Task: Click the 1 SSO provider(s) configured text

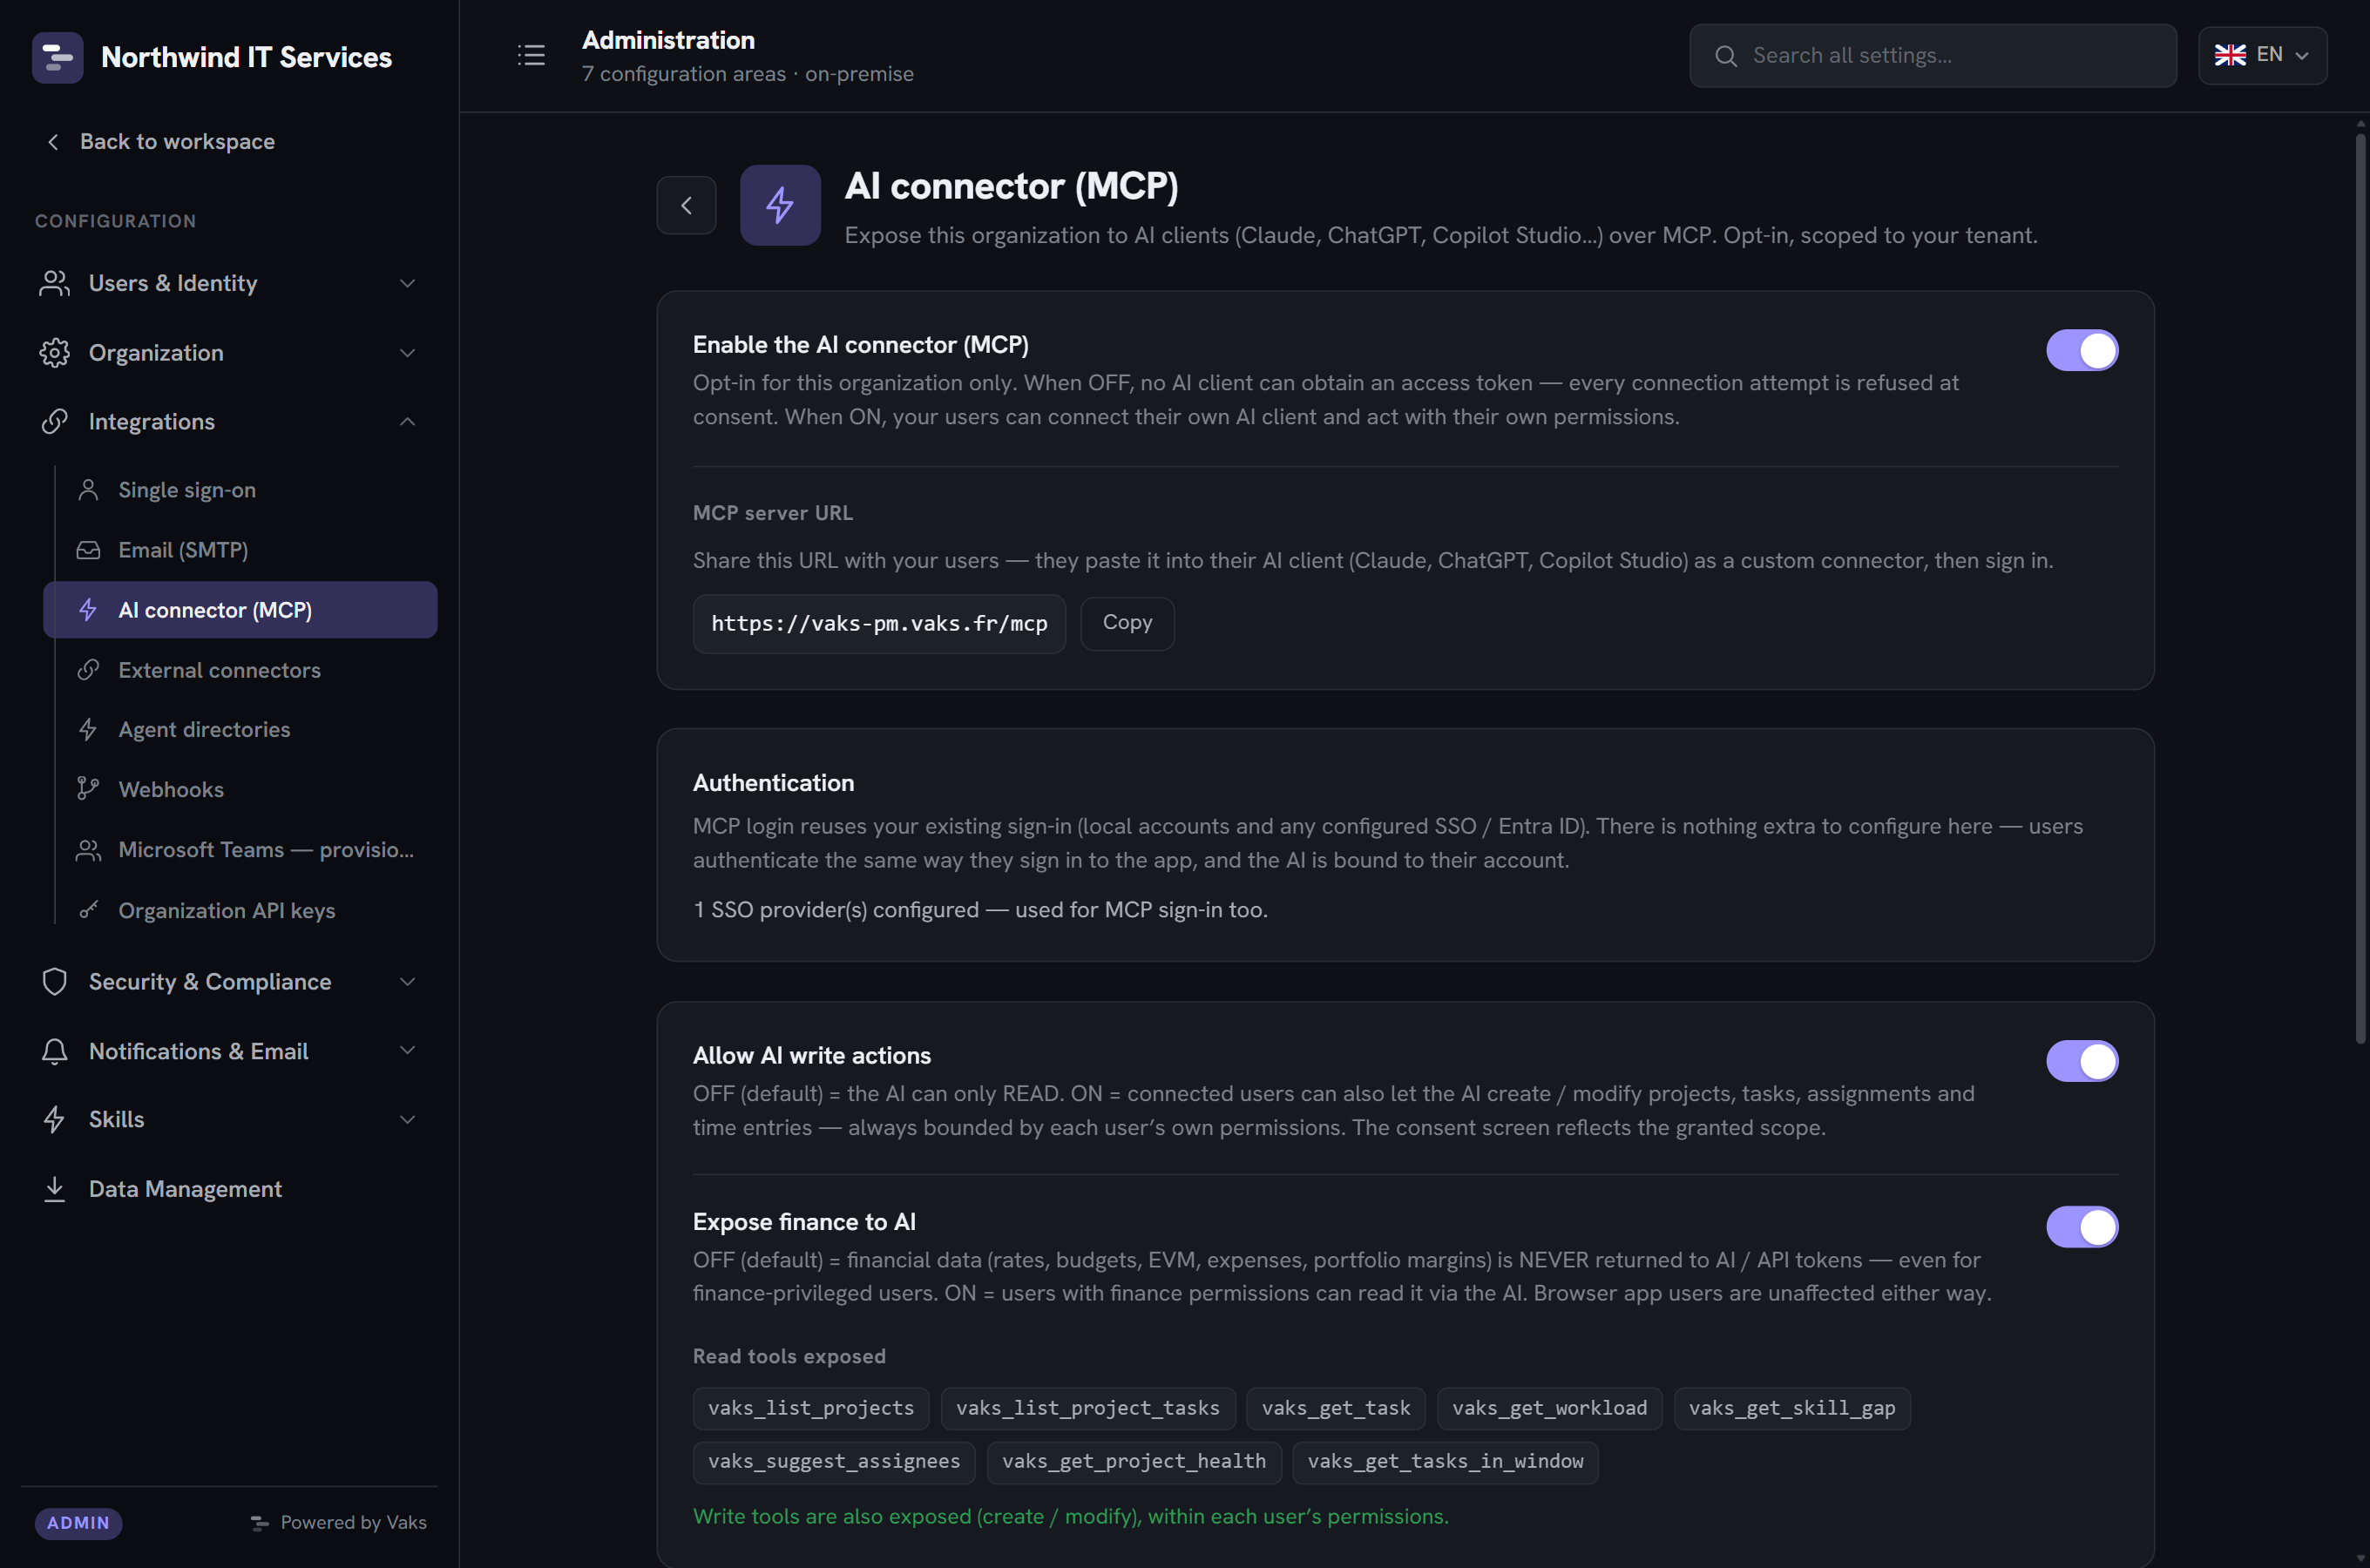Action: point(980,910)
